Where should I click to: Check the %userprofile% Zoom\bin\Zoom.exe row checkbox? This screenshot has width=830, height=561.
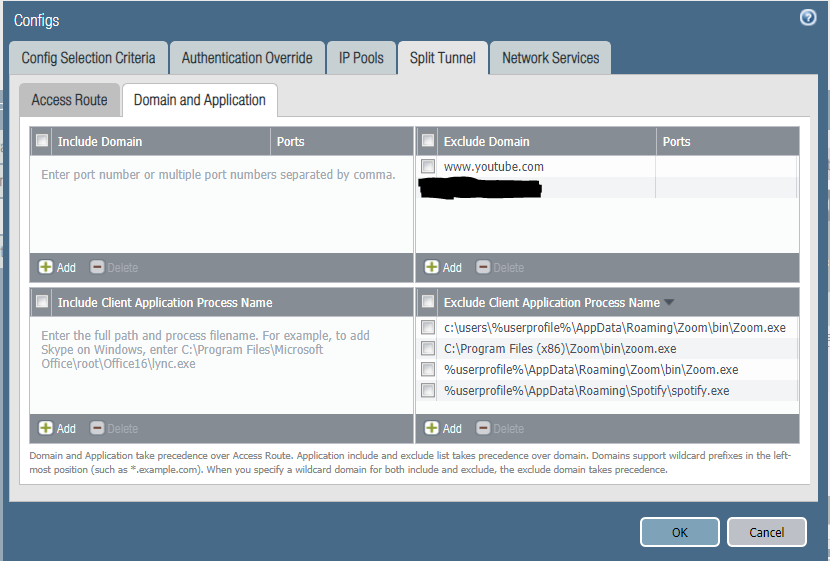pos(428,369)
